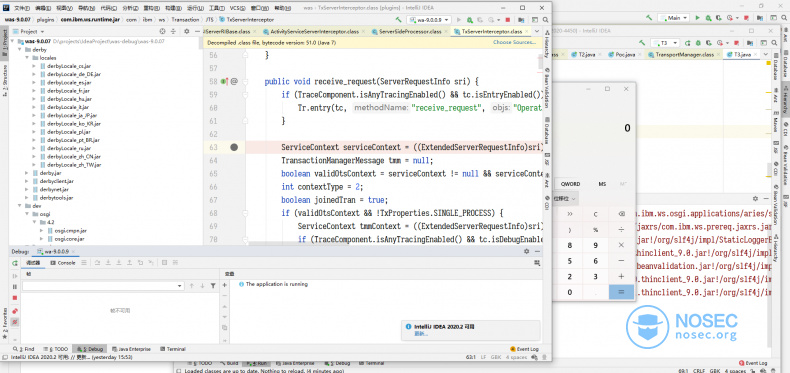Collapse the osgi folder in the tree
790x373 pixels.
click(x=27, y=214)
